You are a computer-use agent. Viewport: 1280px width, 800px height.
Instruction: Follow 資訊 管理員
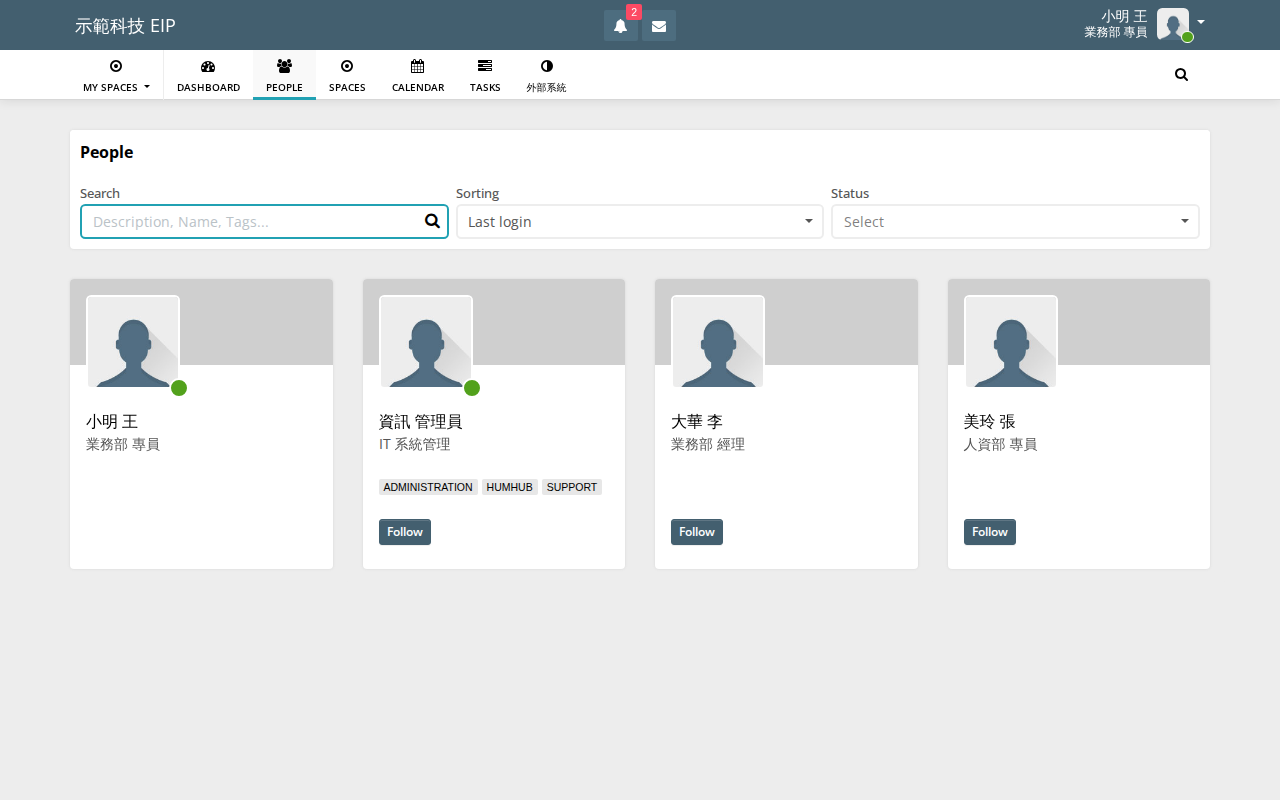click(x=405, y=532)
